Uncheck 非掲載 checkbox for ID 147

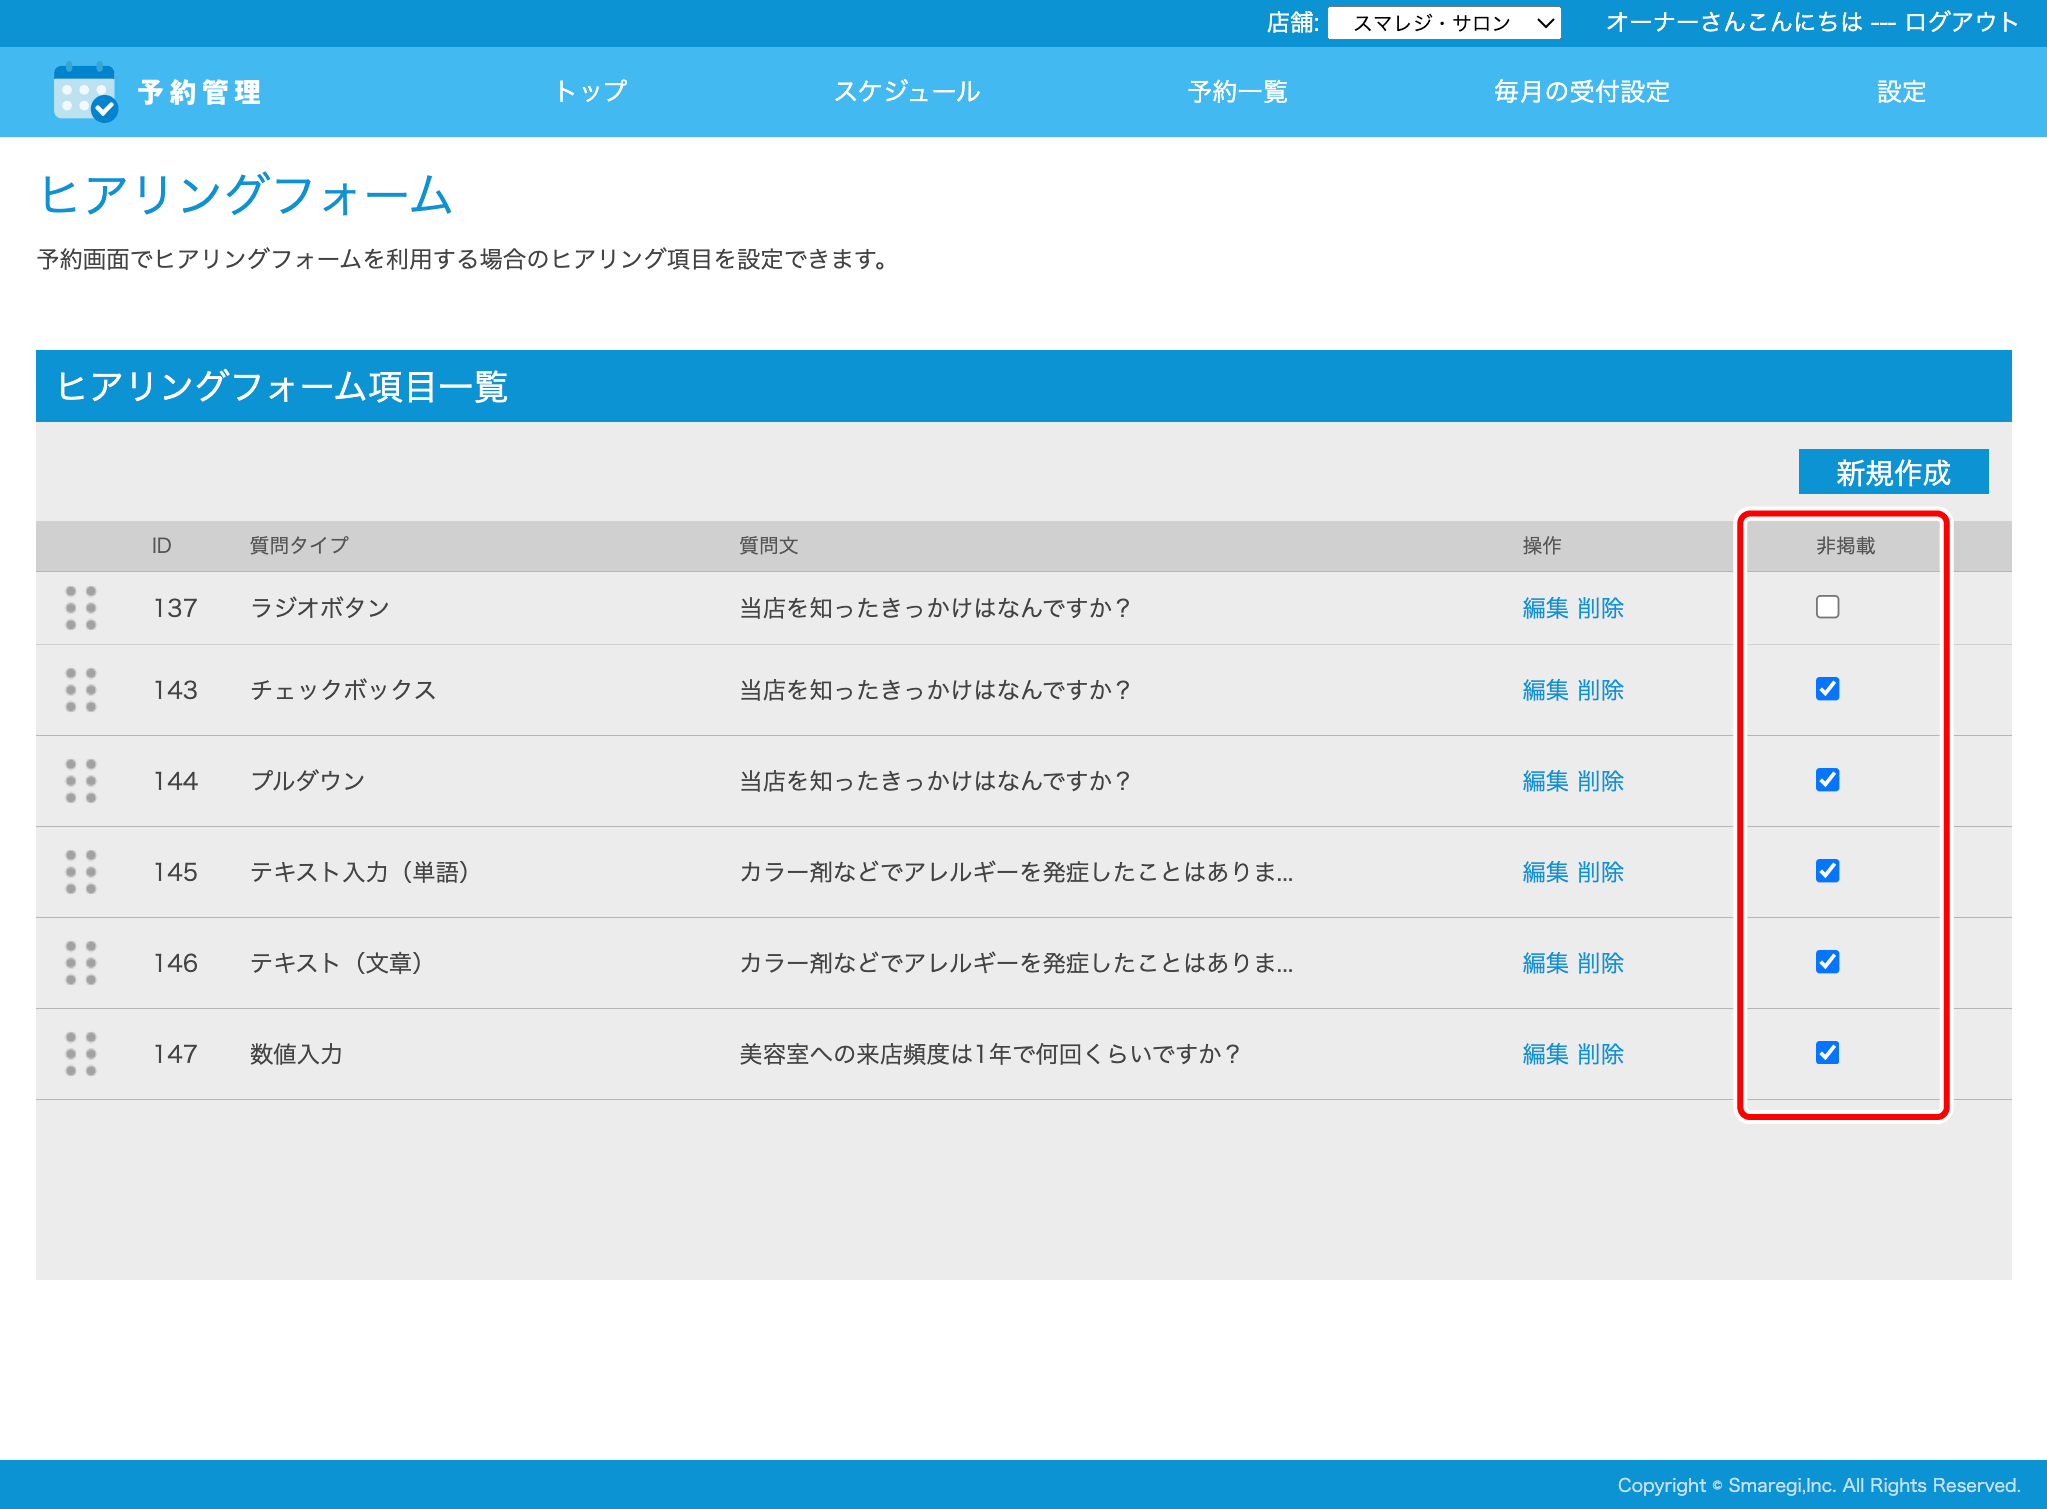click(1827, 1053)
